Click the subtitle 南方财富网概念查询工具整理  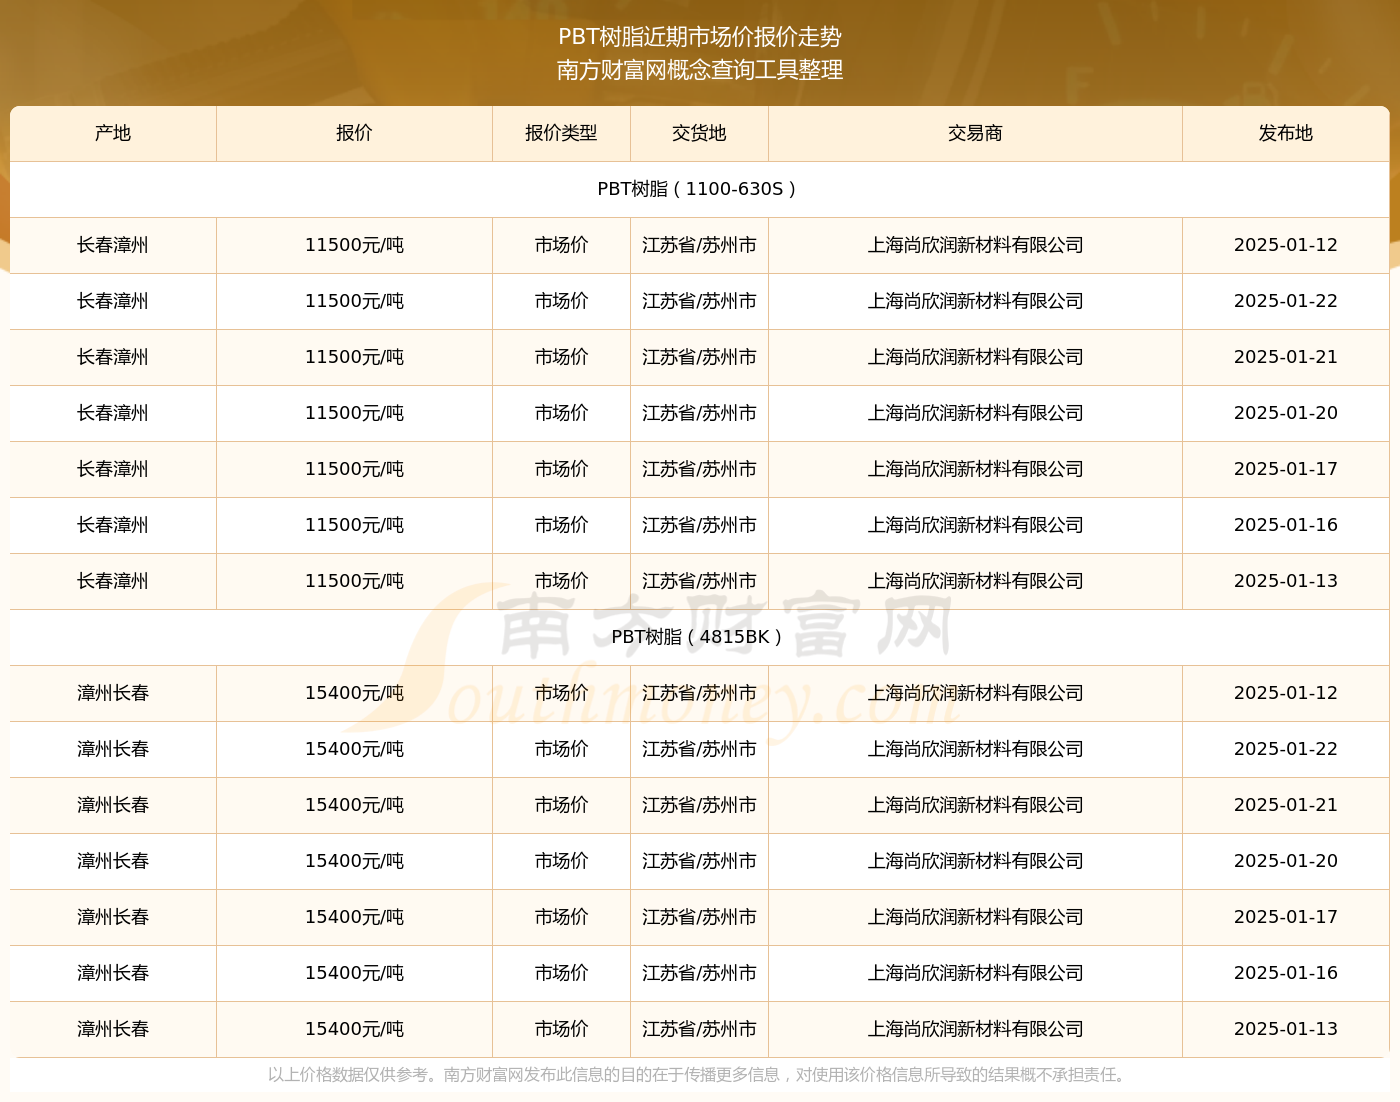[700, 70]
